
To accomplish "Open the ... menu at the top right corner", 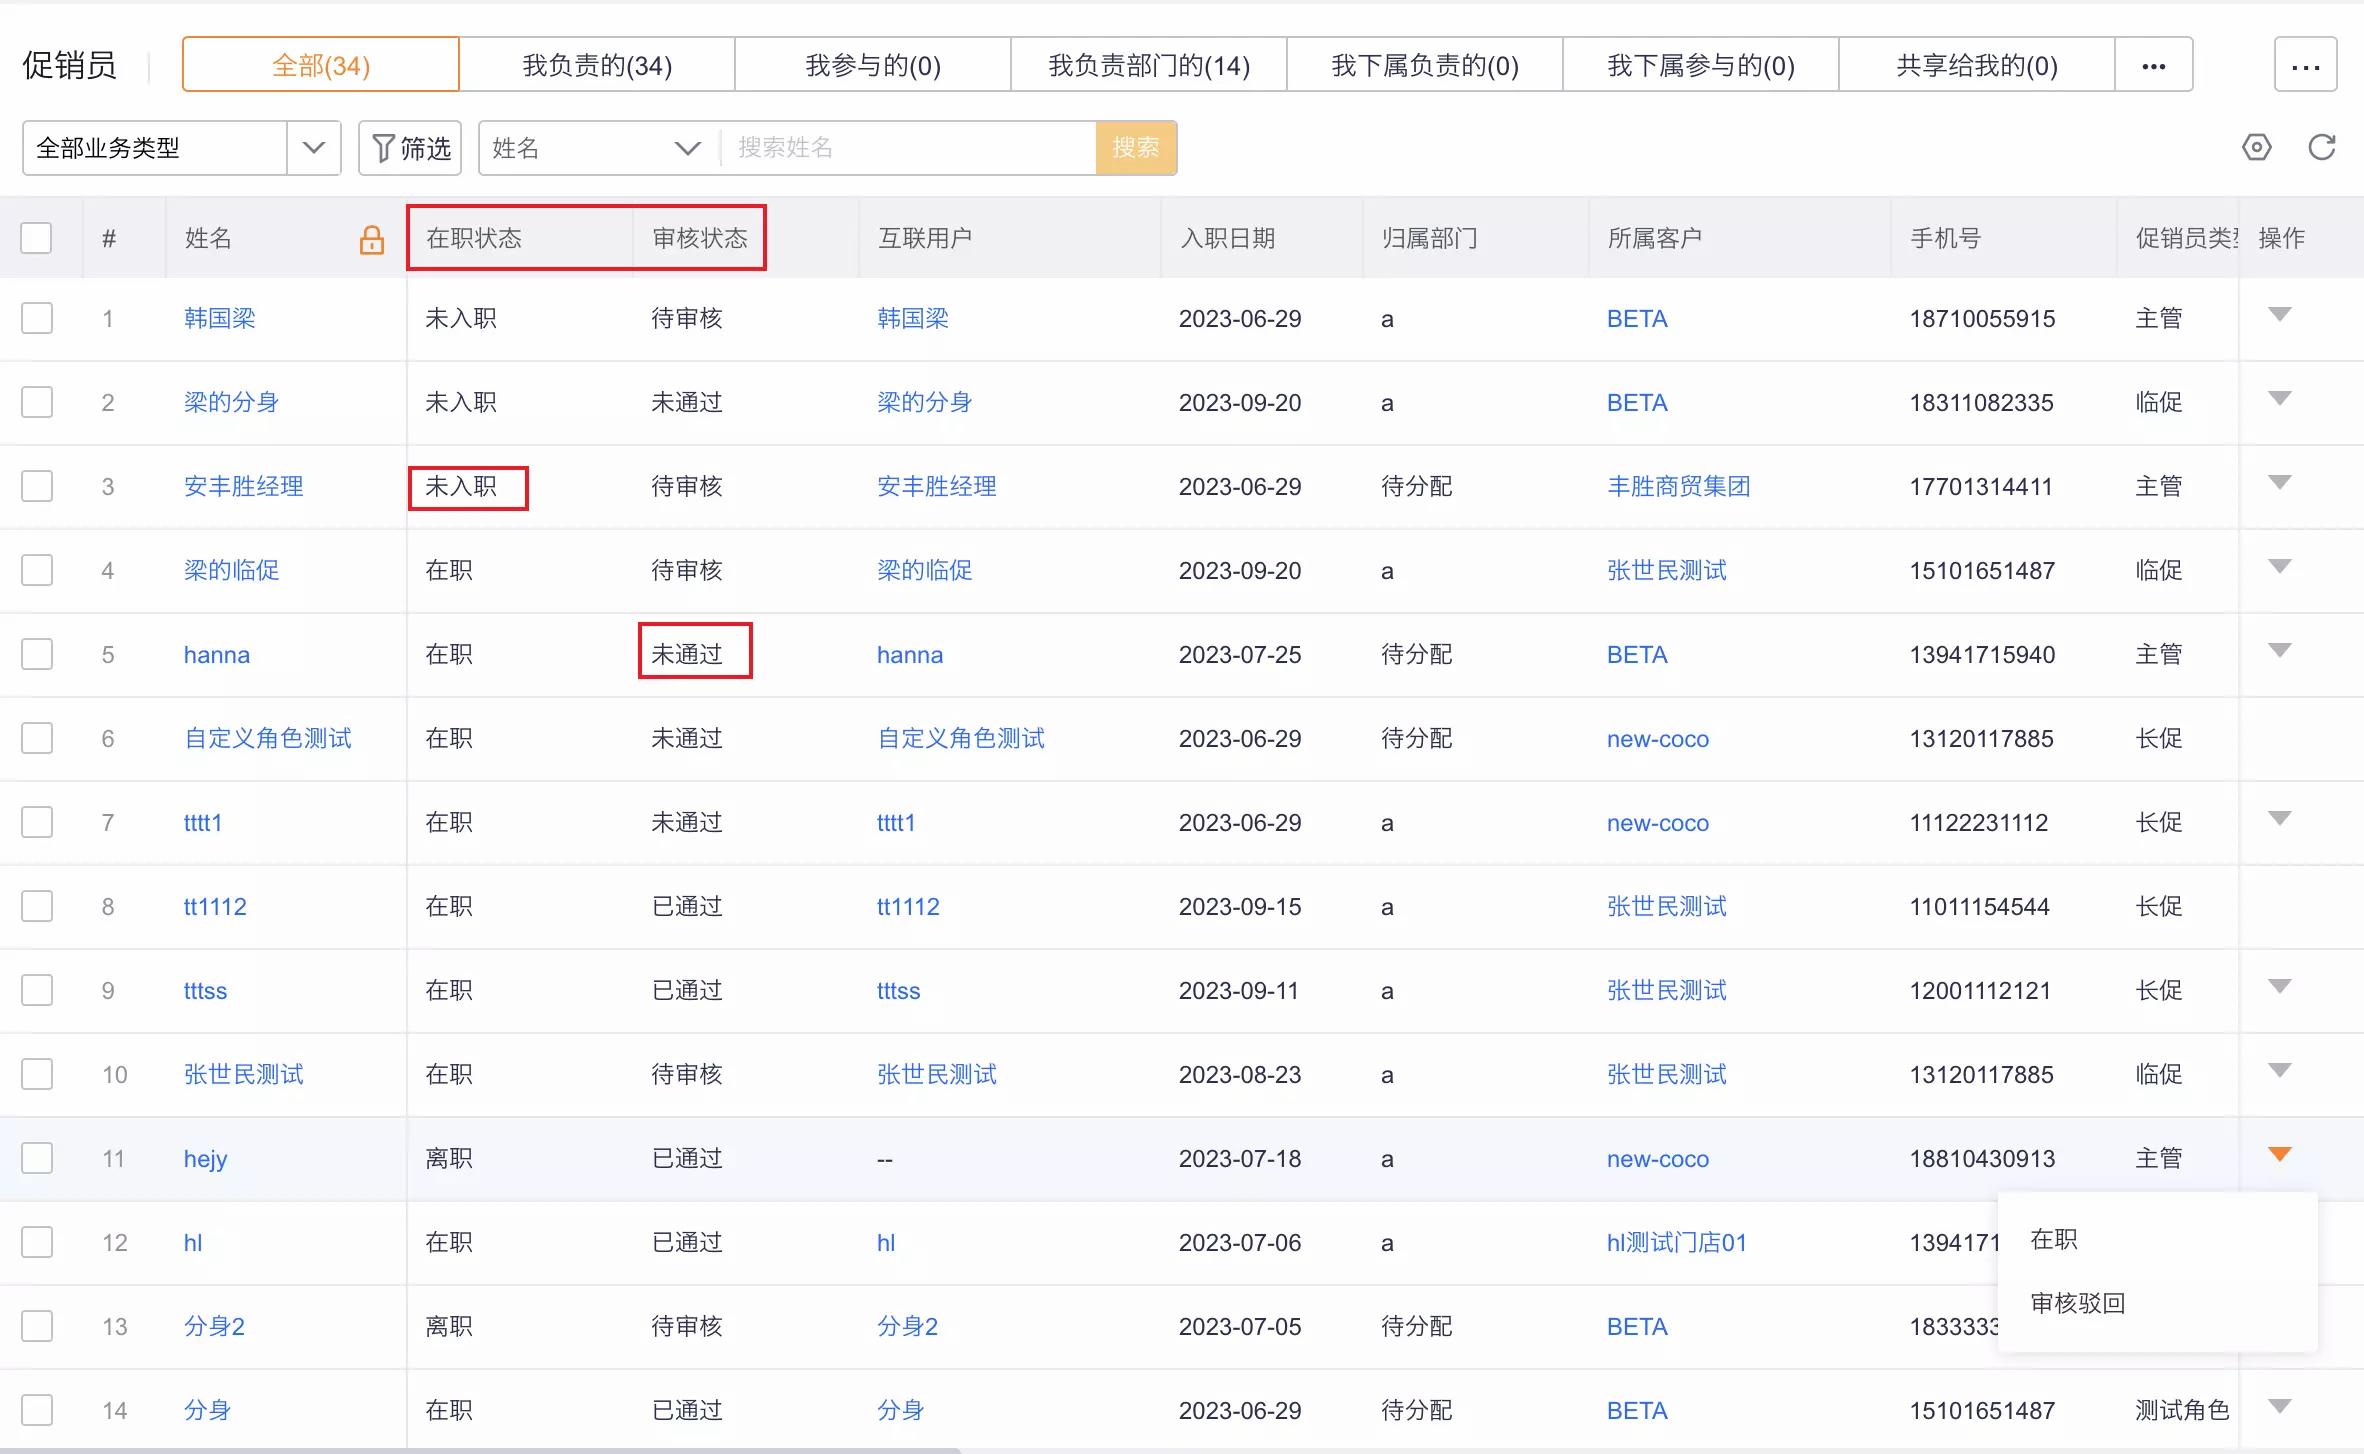I will tap(2307, 68).
